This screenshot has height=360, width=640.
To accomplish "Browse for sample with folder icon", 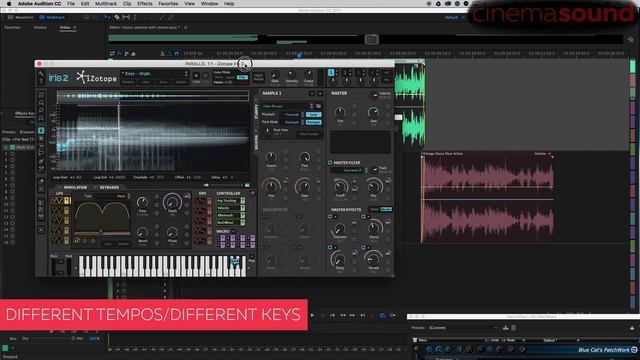I will (x=318, y=106).
